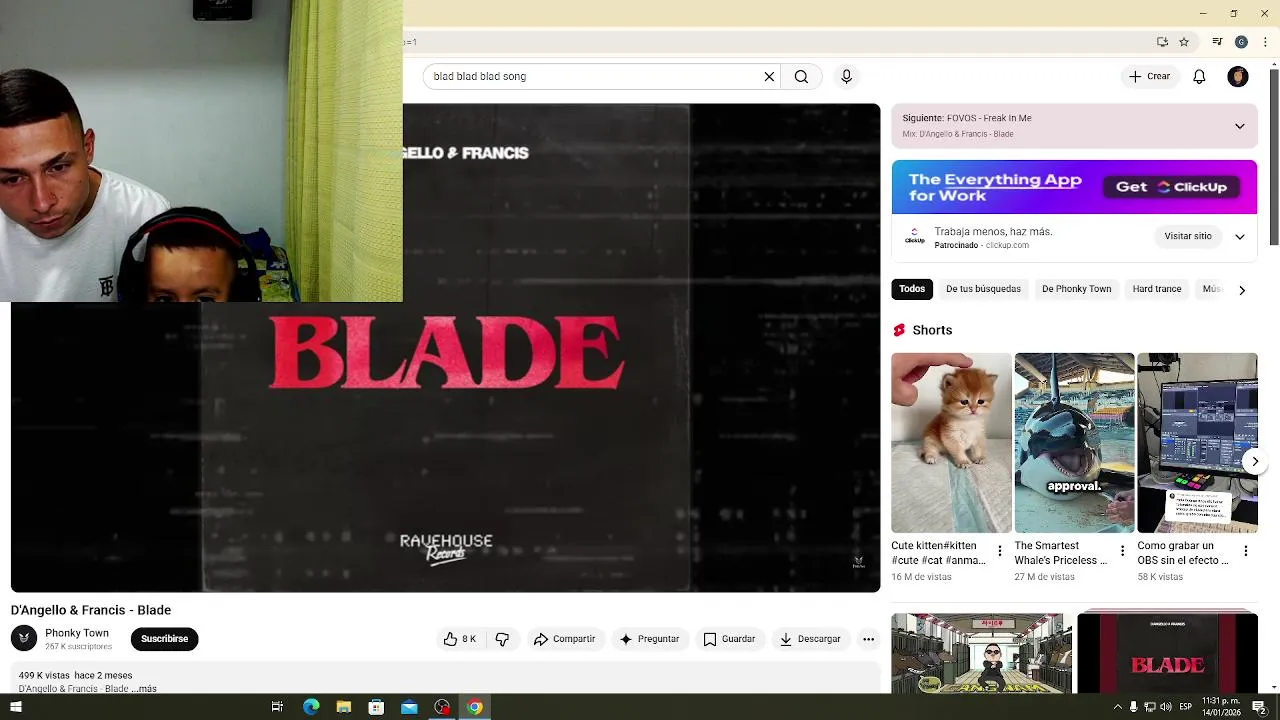Open the Smartest Whale Short thumbnail
The height and width of the screenshot is (720, 1280).
[1074, 443]
